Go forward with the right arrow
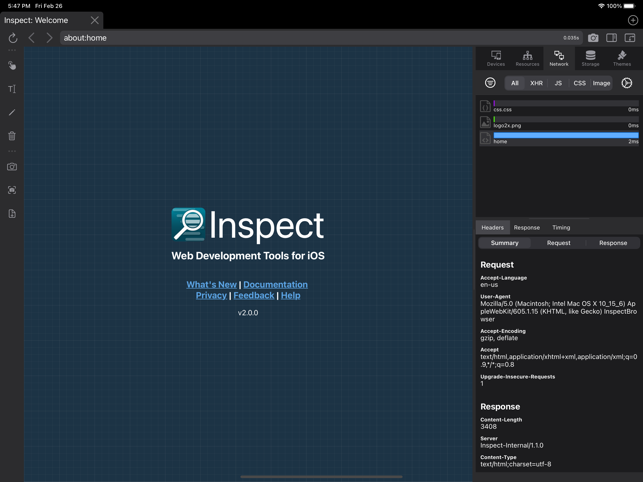Viewport: 643px width, 482px height. (x=49, y=38)
